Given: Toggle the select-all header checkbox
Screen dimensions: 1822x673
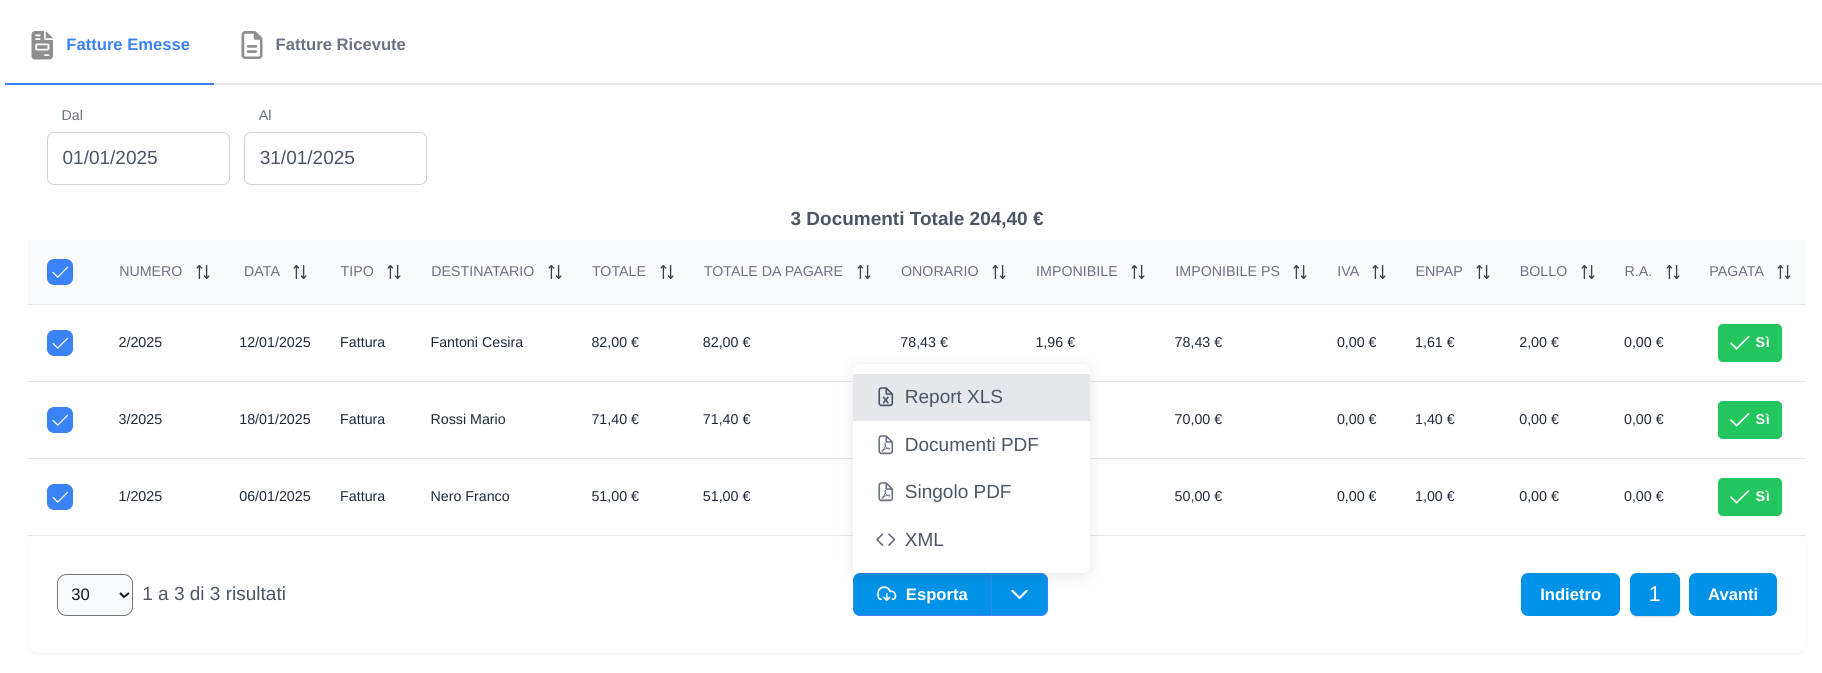Looking at the screenshot, I should (60, 272).
